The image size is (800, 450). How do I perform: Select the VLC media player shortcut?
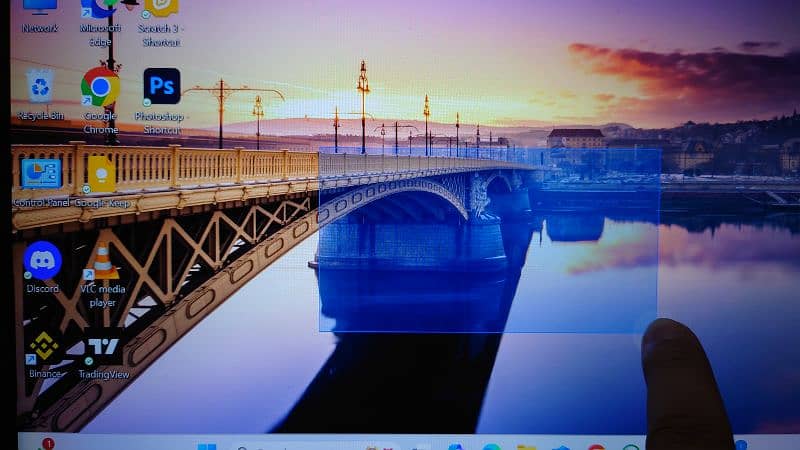tap(103, 262)
